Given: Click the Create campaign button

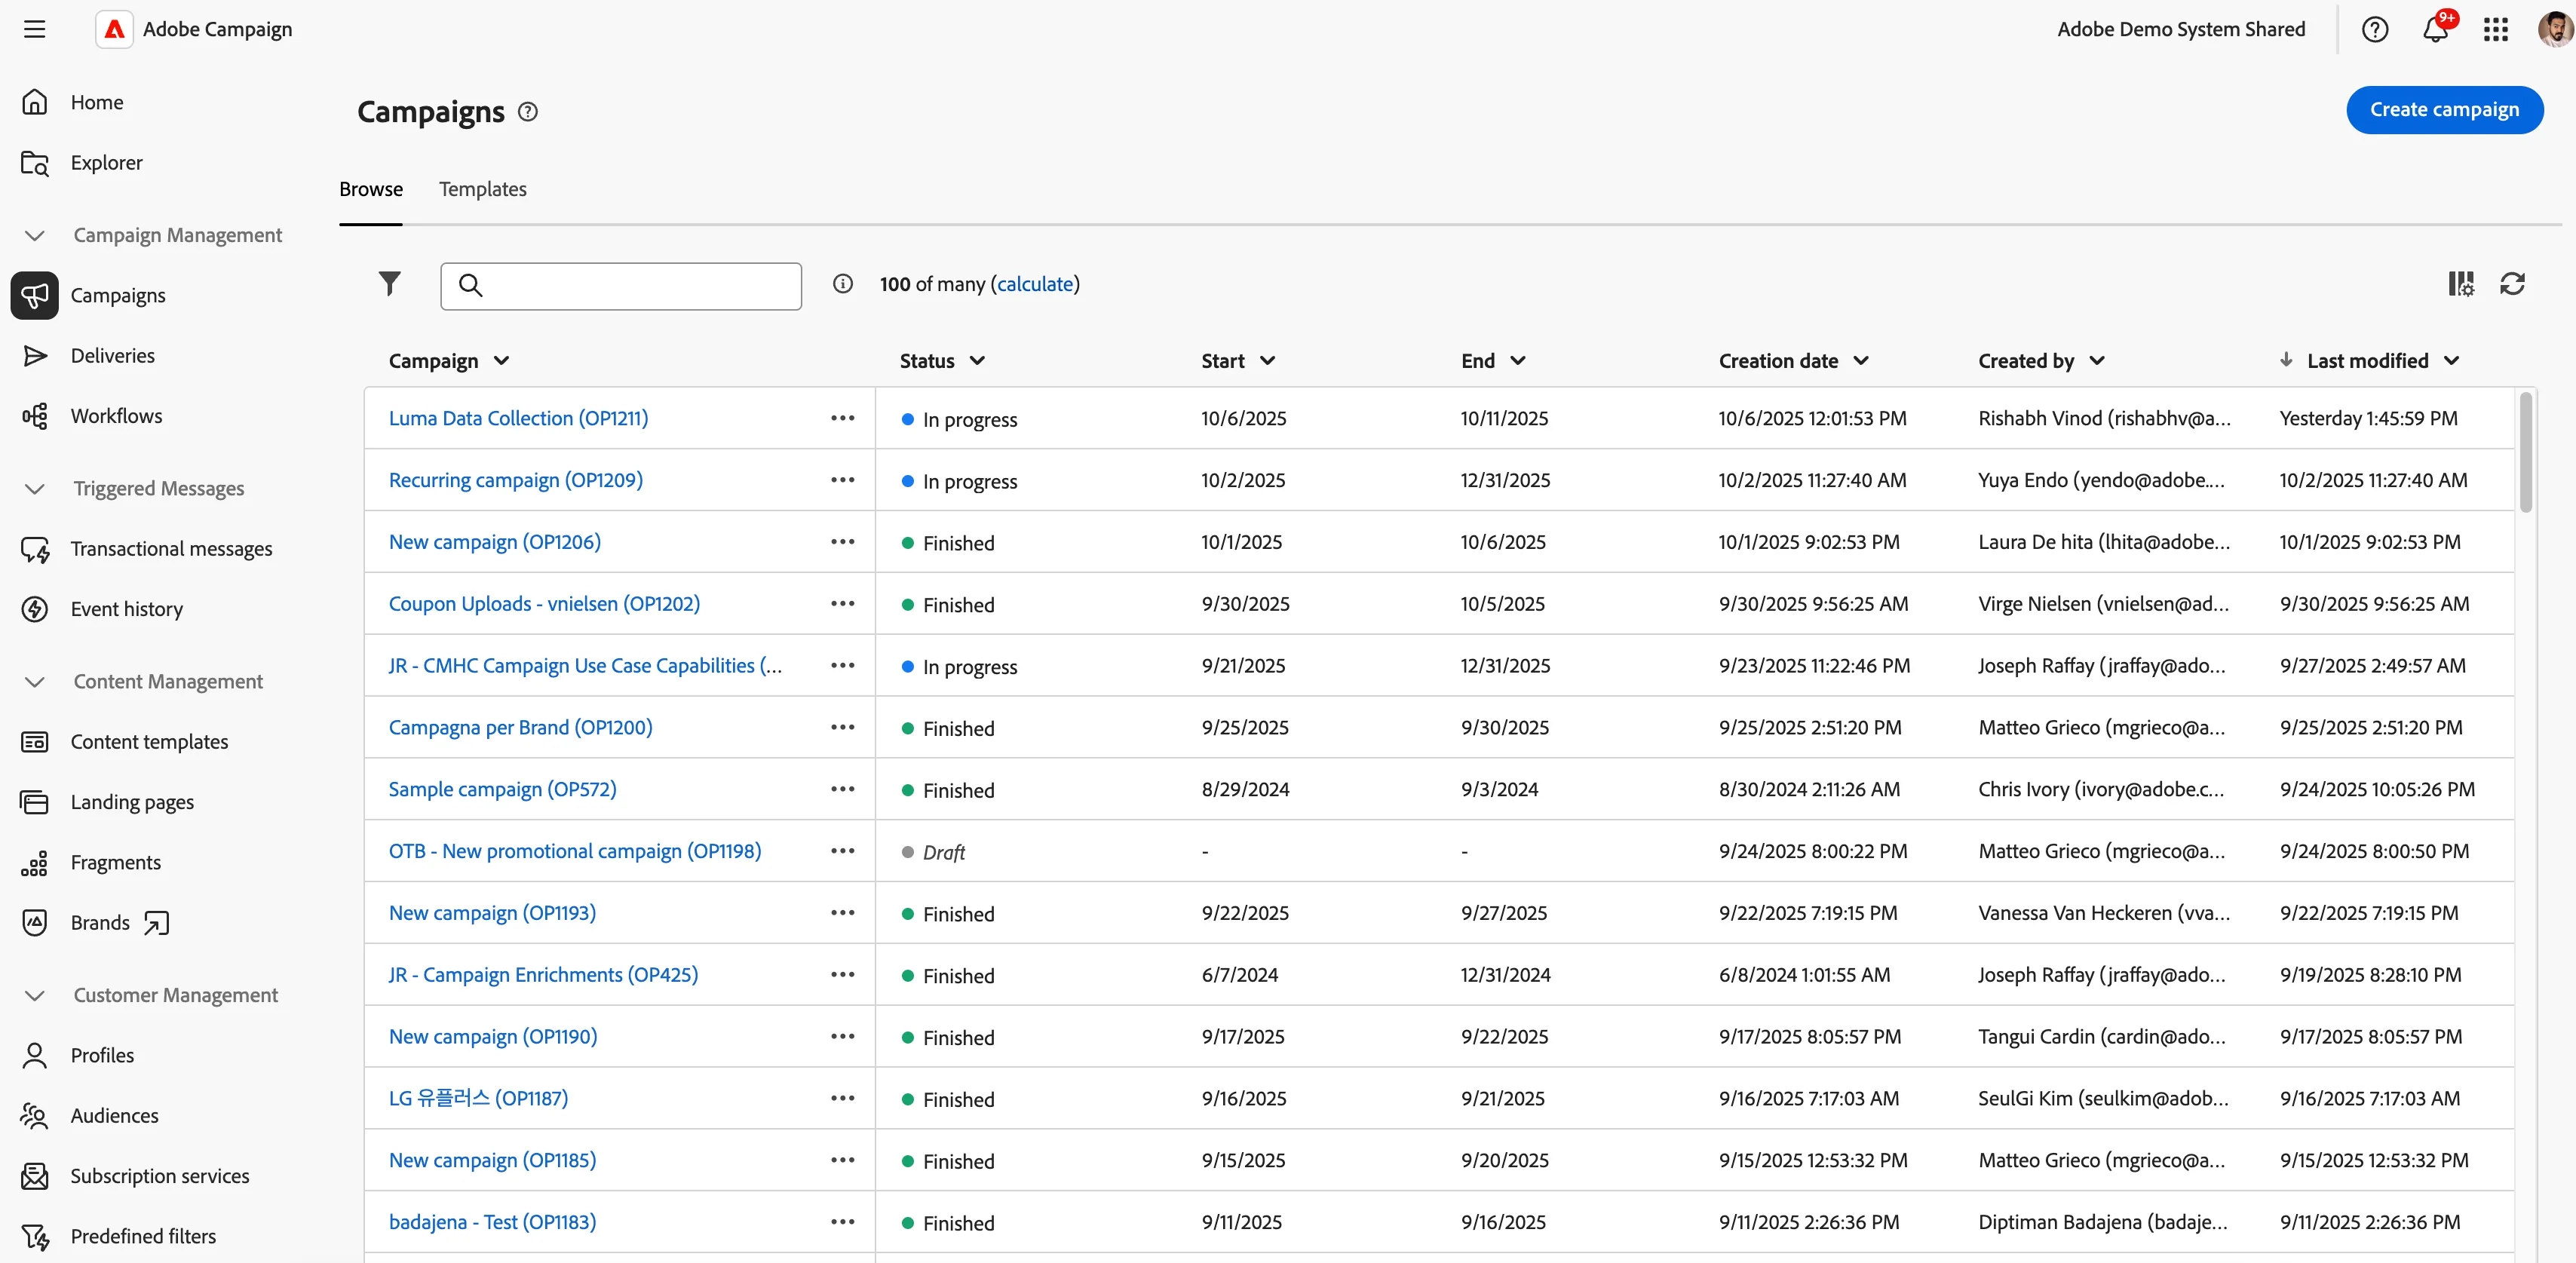Looking at the screenshot, I should [x=2444, y=109].
